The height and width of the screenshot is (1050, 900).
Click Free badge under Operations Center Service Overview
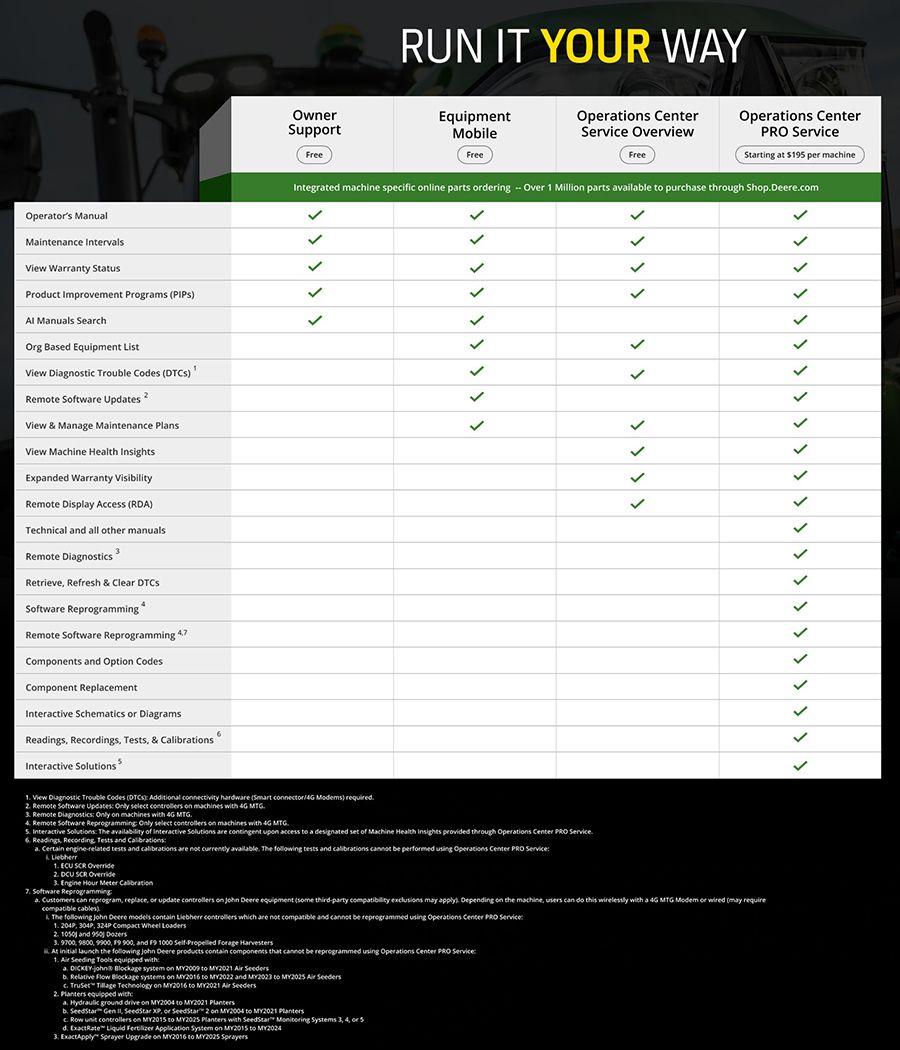[x=637, y=155]
